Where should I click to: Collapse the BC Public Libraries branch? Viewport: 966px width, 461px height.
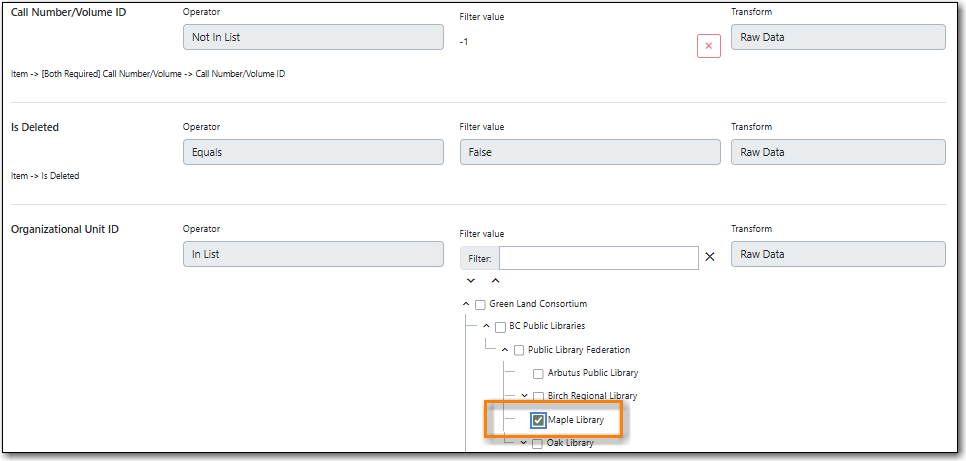tap(485, 327)
